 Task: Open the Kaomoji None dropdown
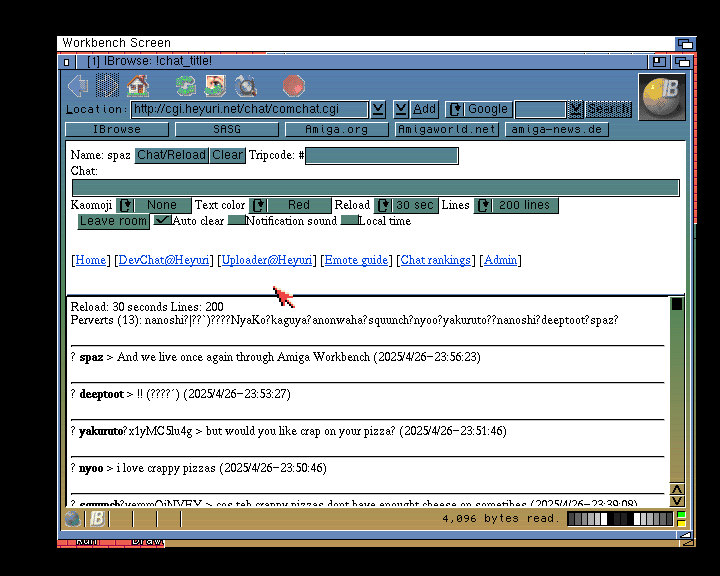click(153, 205)
